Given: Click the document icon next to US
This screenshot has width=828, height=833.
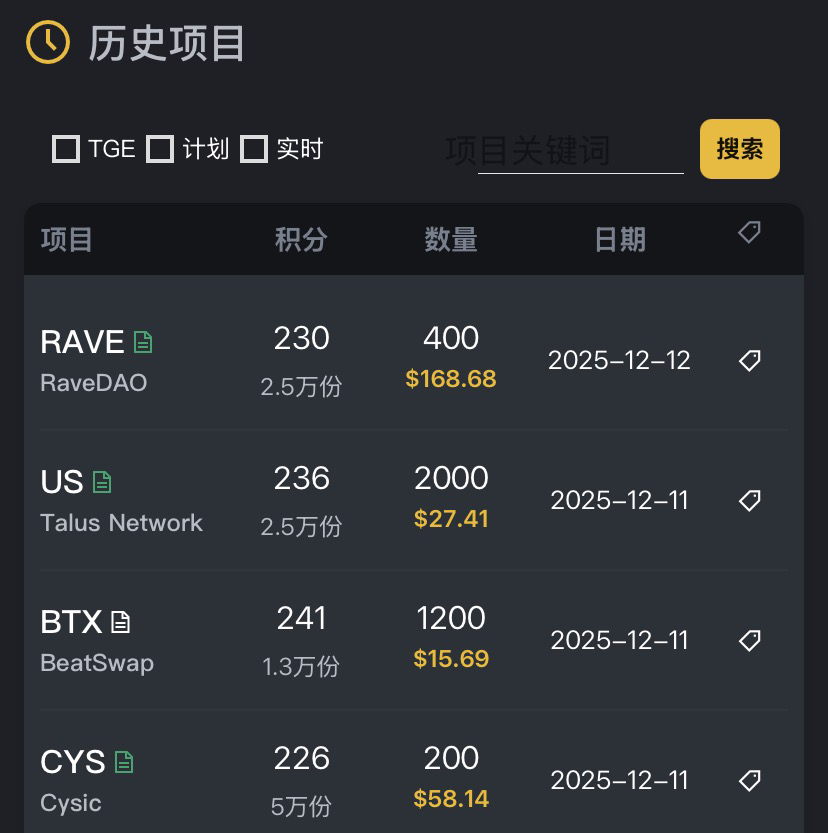Looking at the screenshot, I should click(x=102, y=482).
